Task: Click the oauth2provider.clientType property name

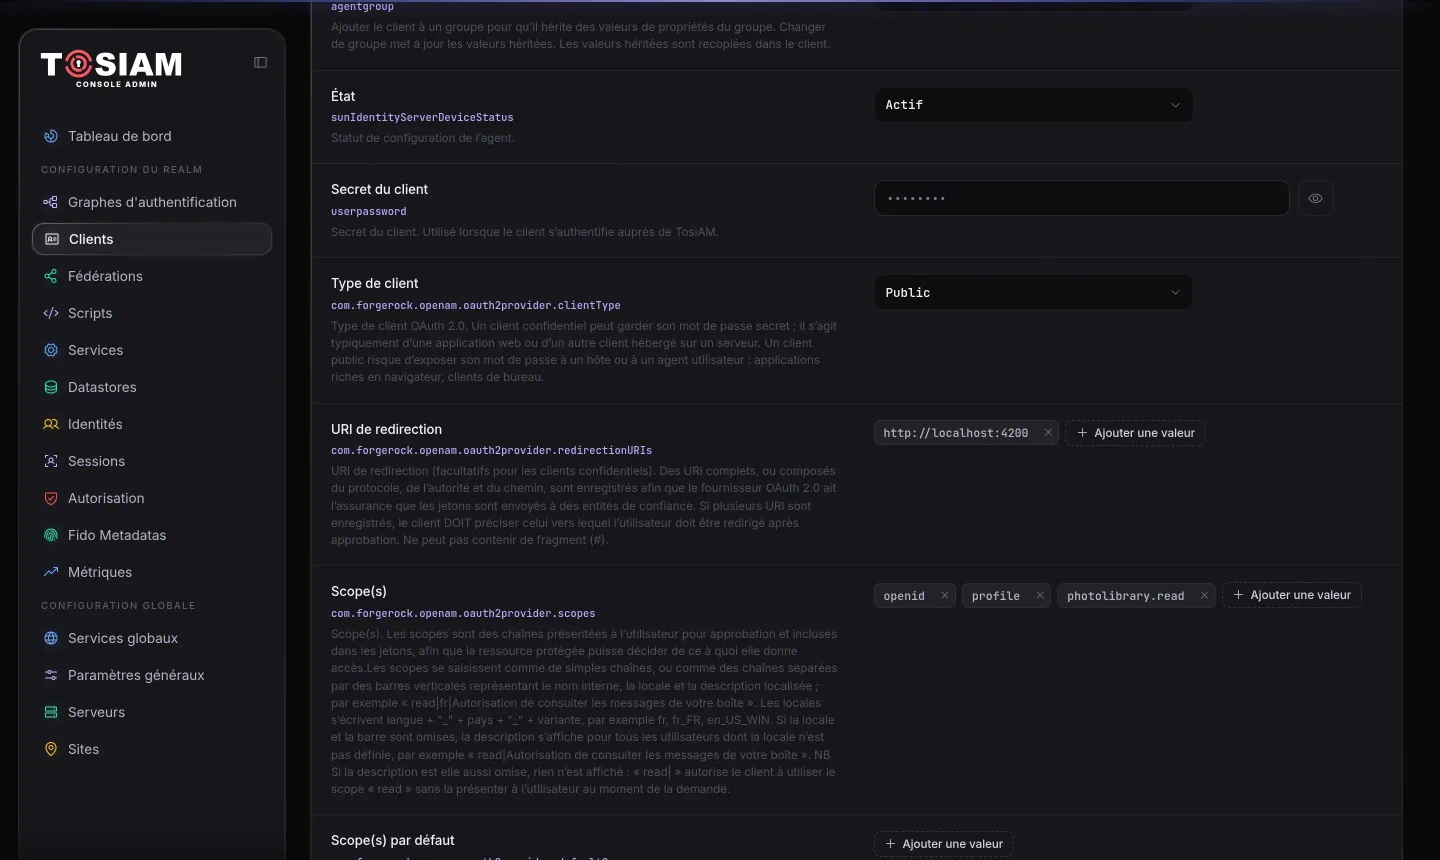Action: 476,306
